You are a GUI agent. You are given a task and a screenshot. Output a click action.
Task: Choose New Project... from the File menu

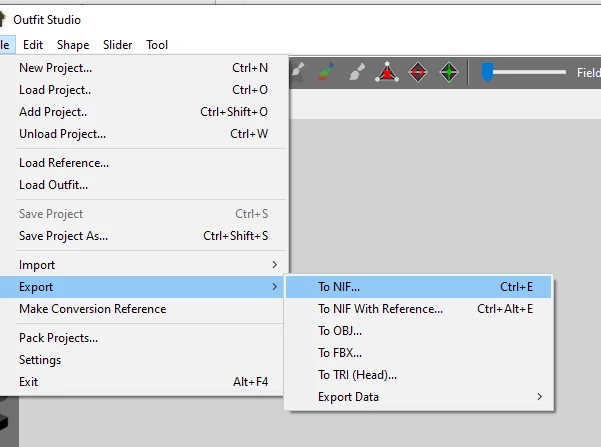143,68
